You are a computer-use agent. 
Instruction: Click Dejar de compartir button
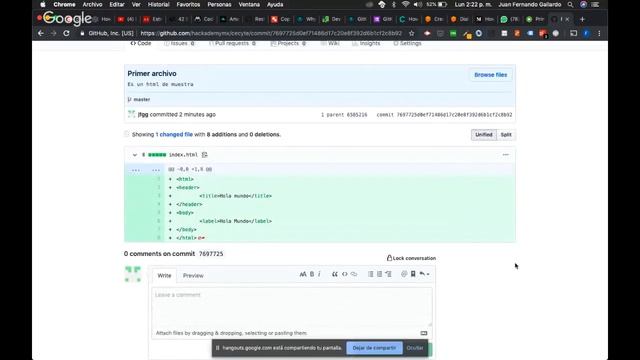tap(374, 348)
